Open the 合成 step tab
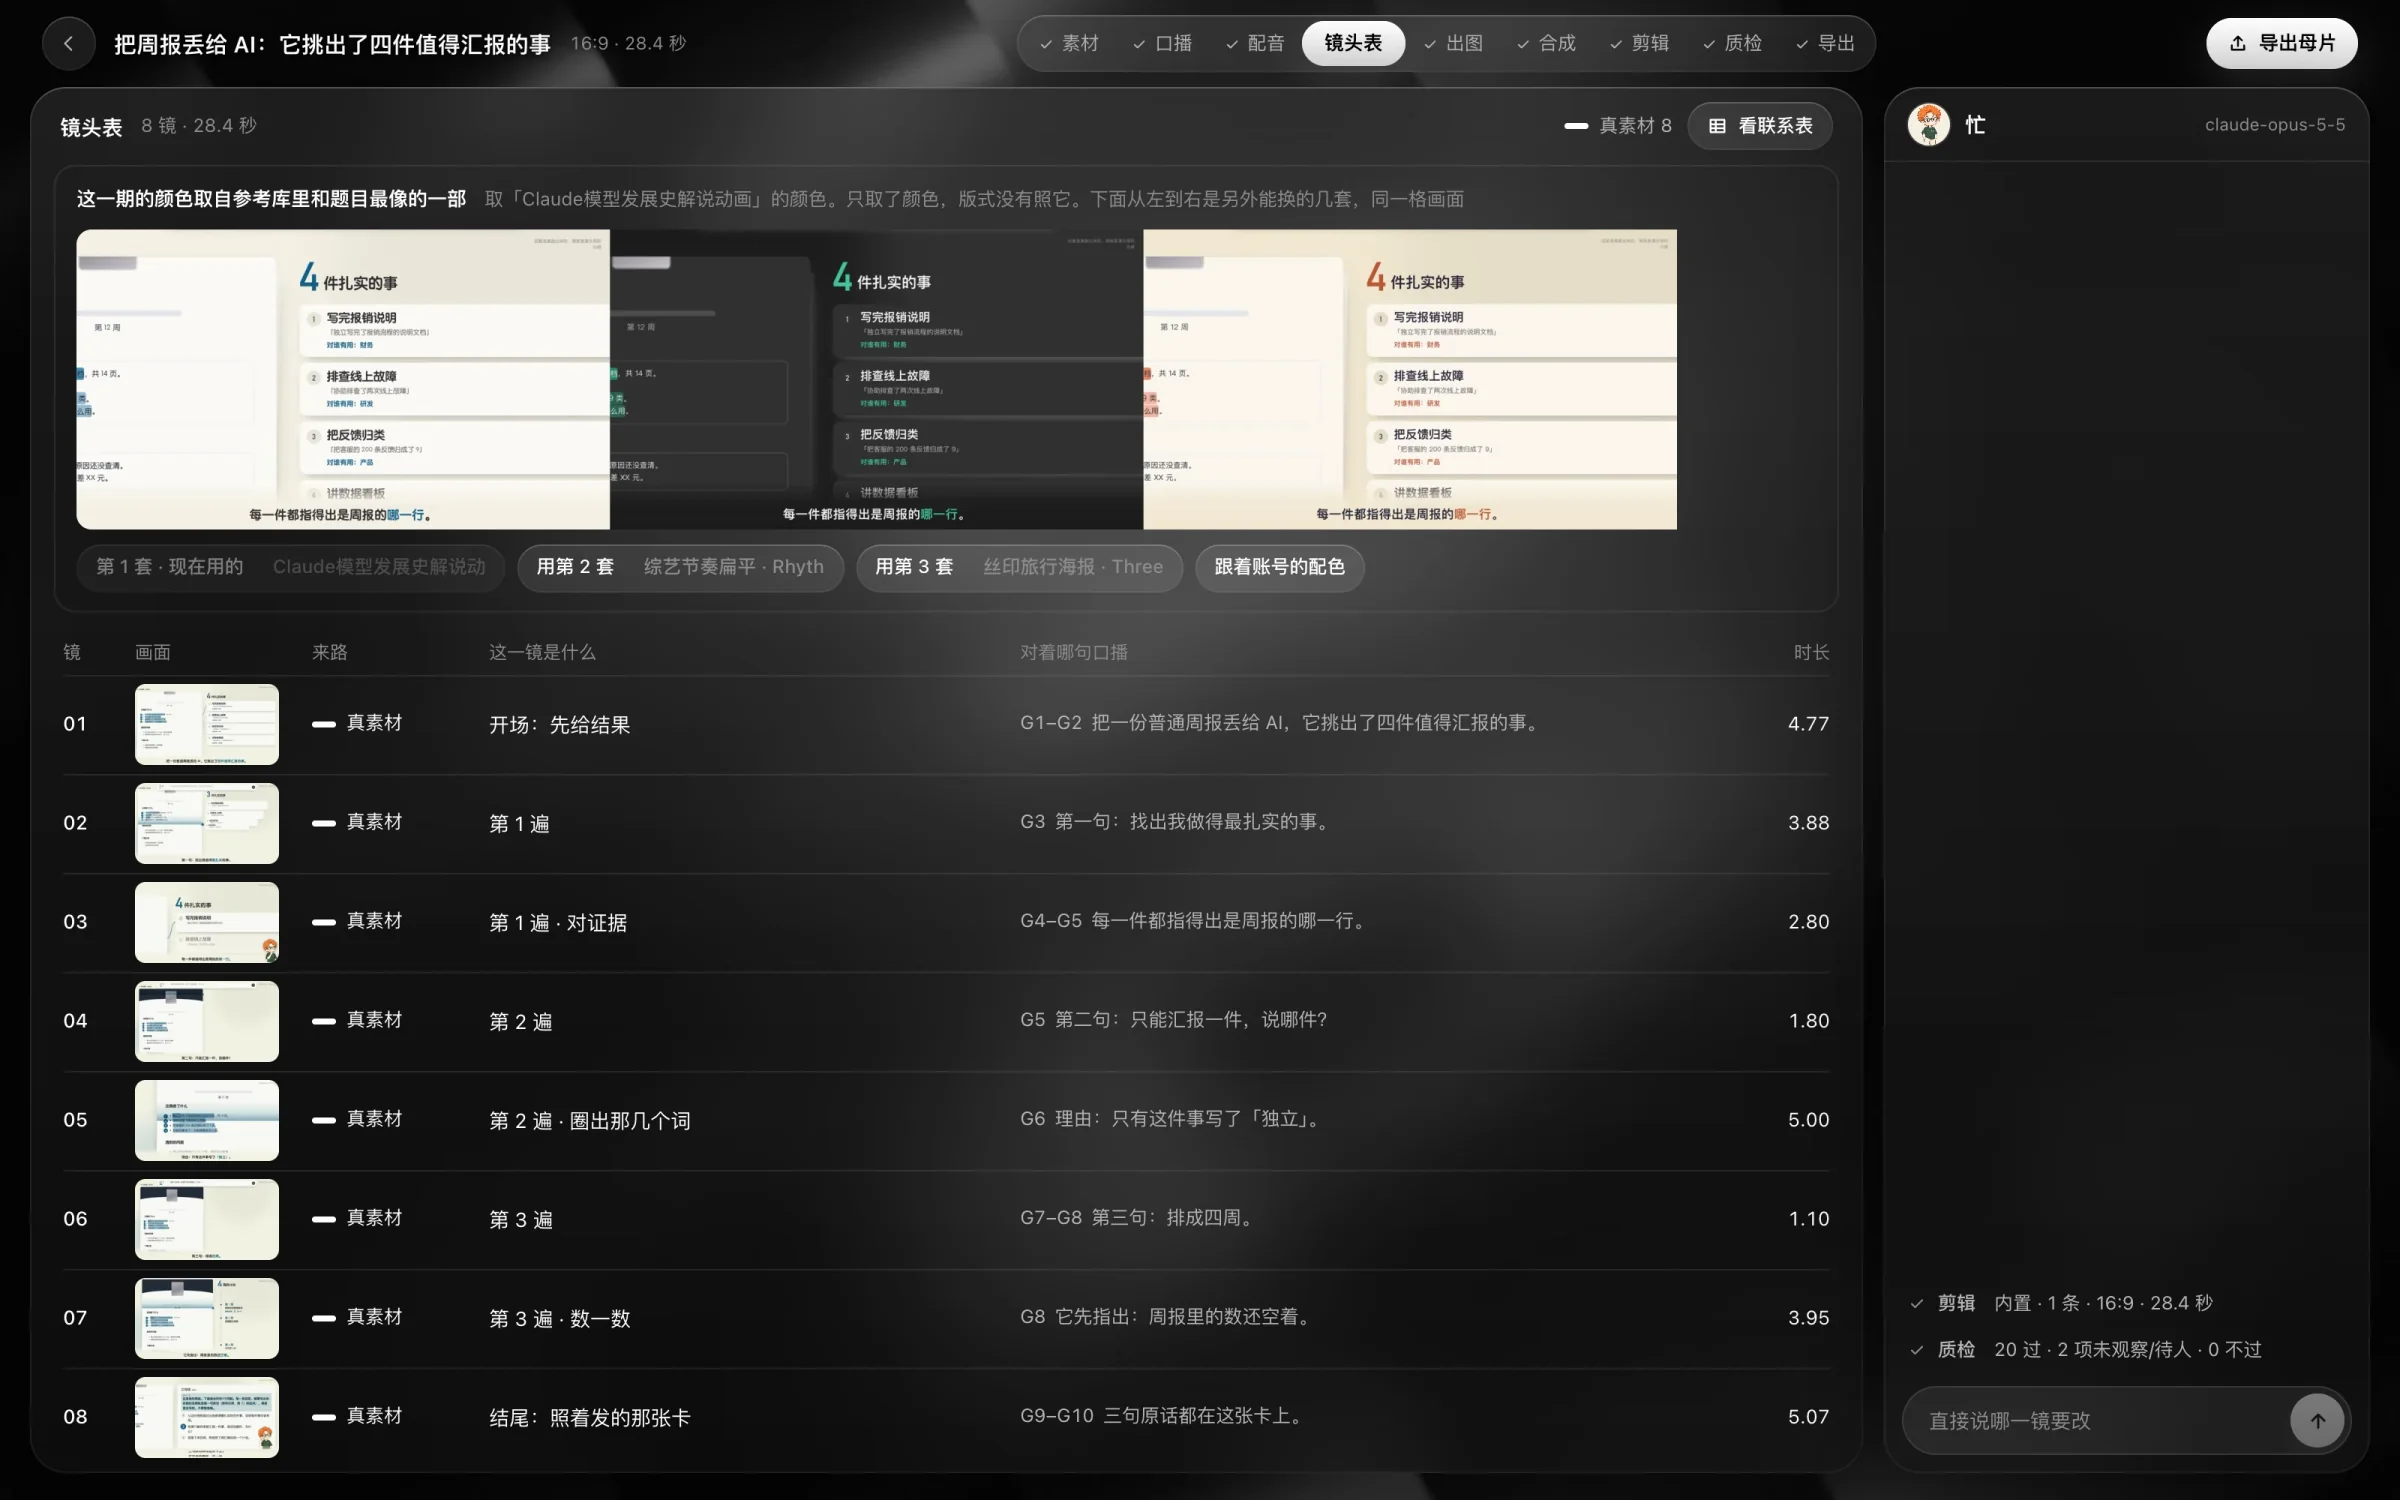The height and width of the screenshot is (1500, 2400). click(x=1547, y=43)
